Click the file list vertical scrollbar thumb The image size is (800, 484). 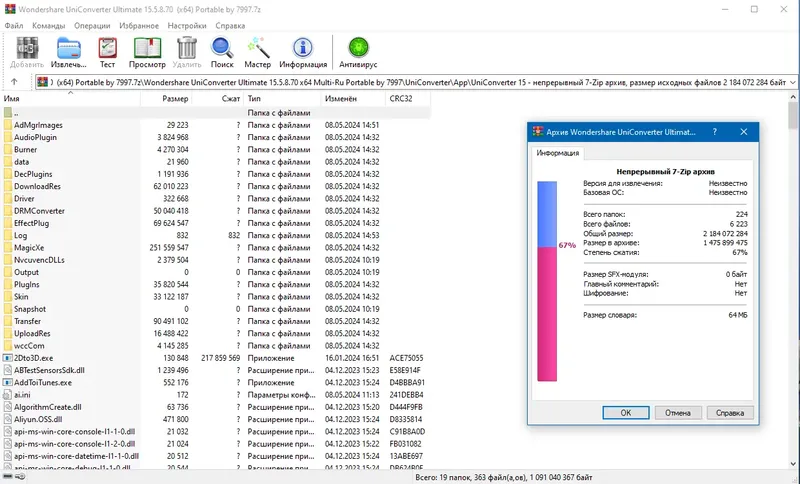pos(793,115)
